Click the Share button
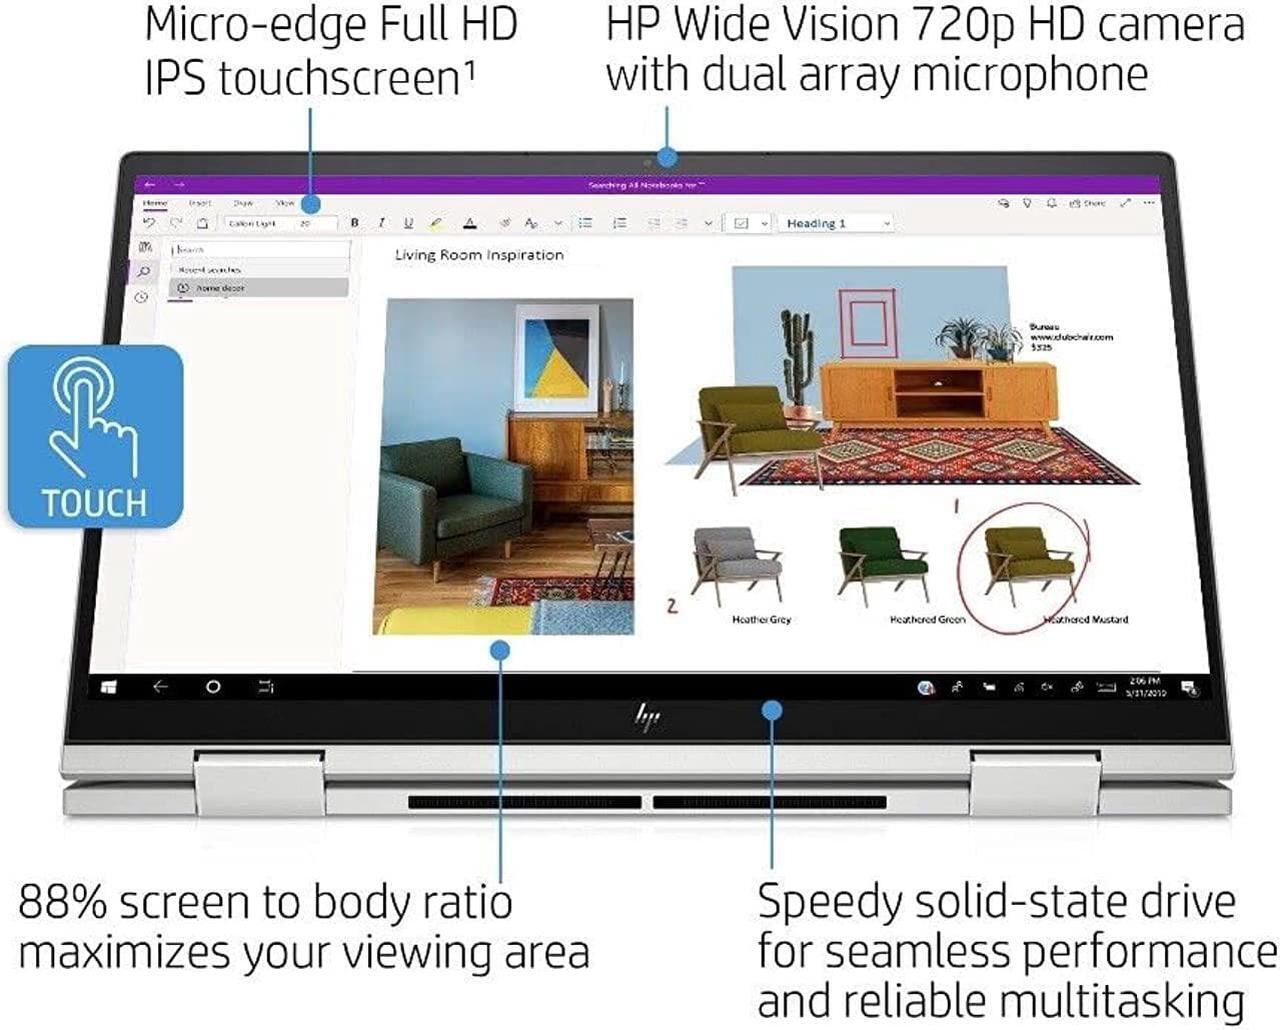 (1088, 203)
